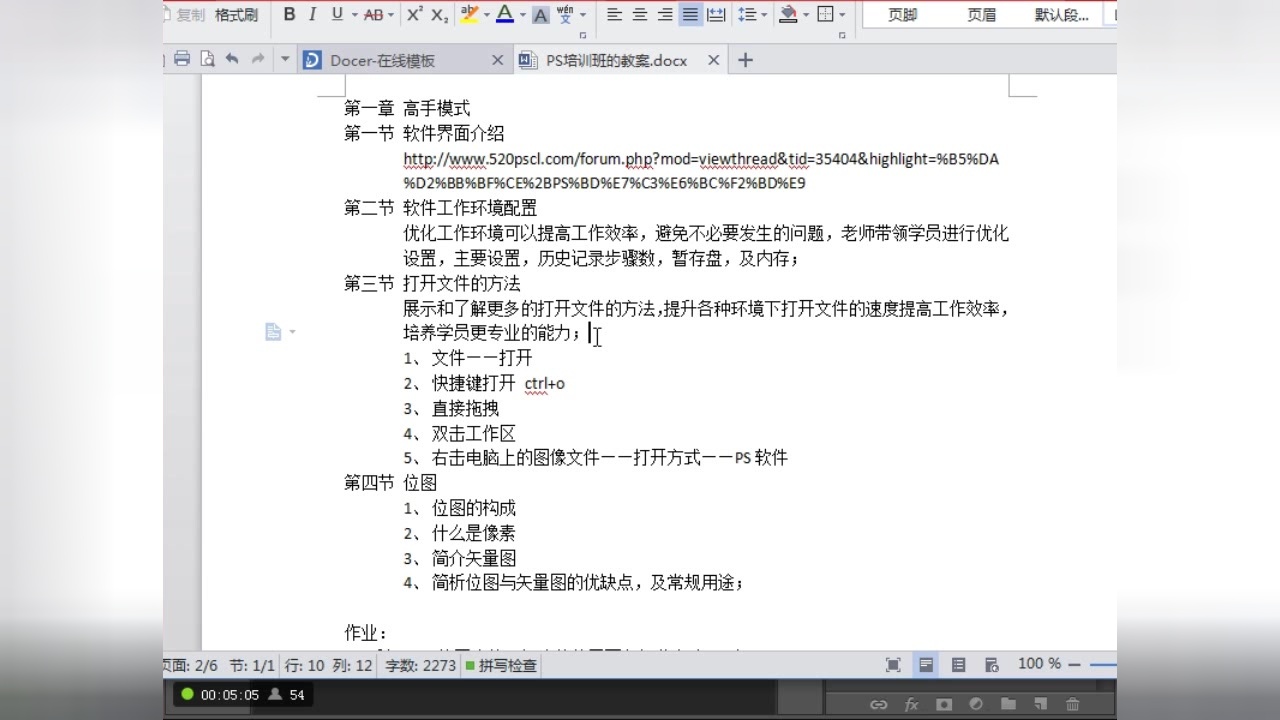Create new group folder in Photoshop panel
Viewport: 1280px width, 720px height.
click(x=1008, y=704)
